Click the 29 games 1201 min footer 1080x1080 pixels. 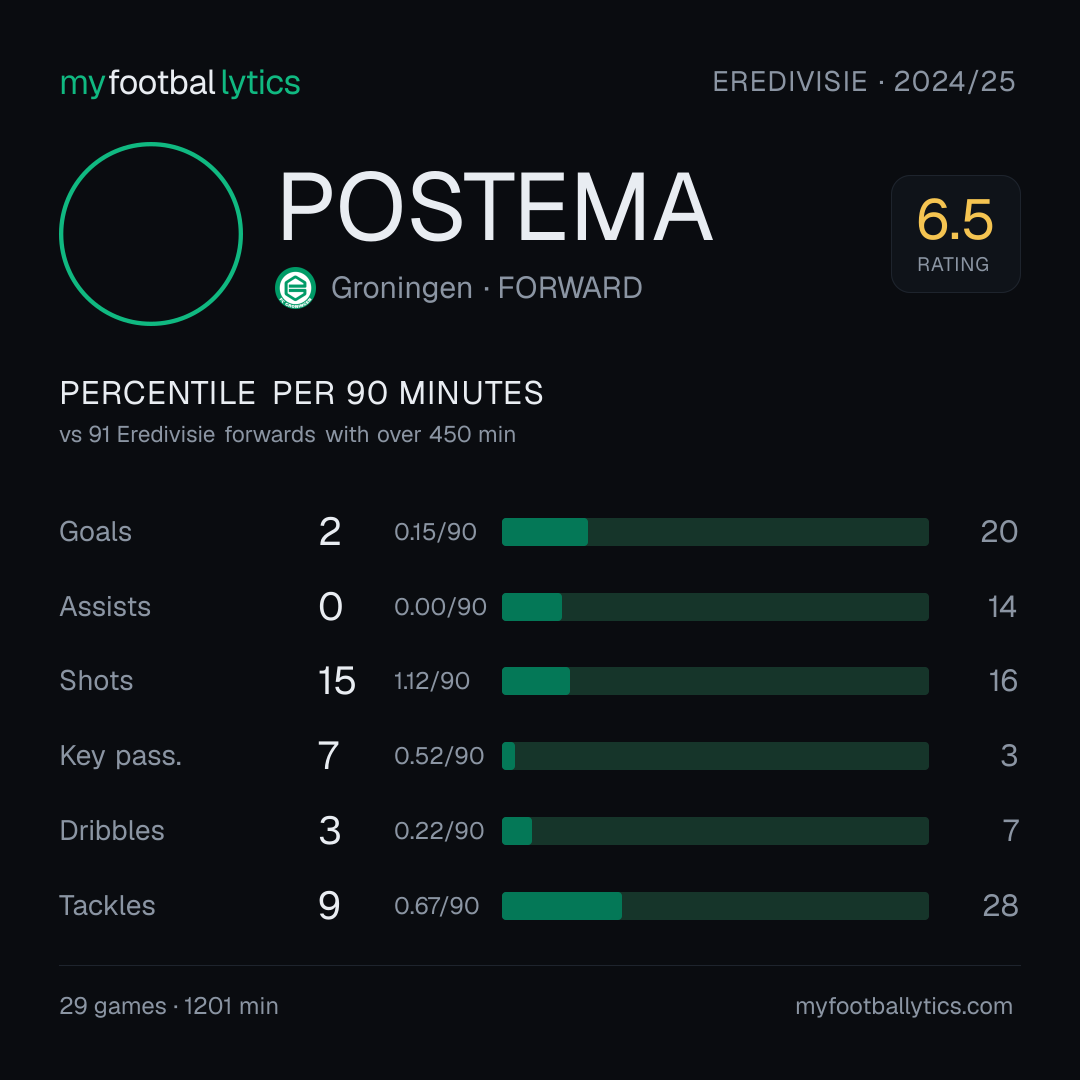point(169,1006)
